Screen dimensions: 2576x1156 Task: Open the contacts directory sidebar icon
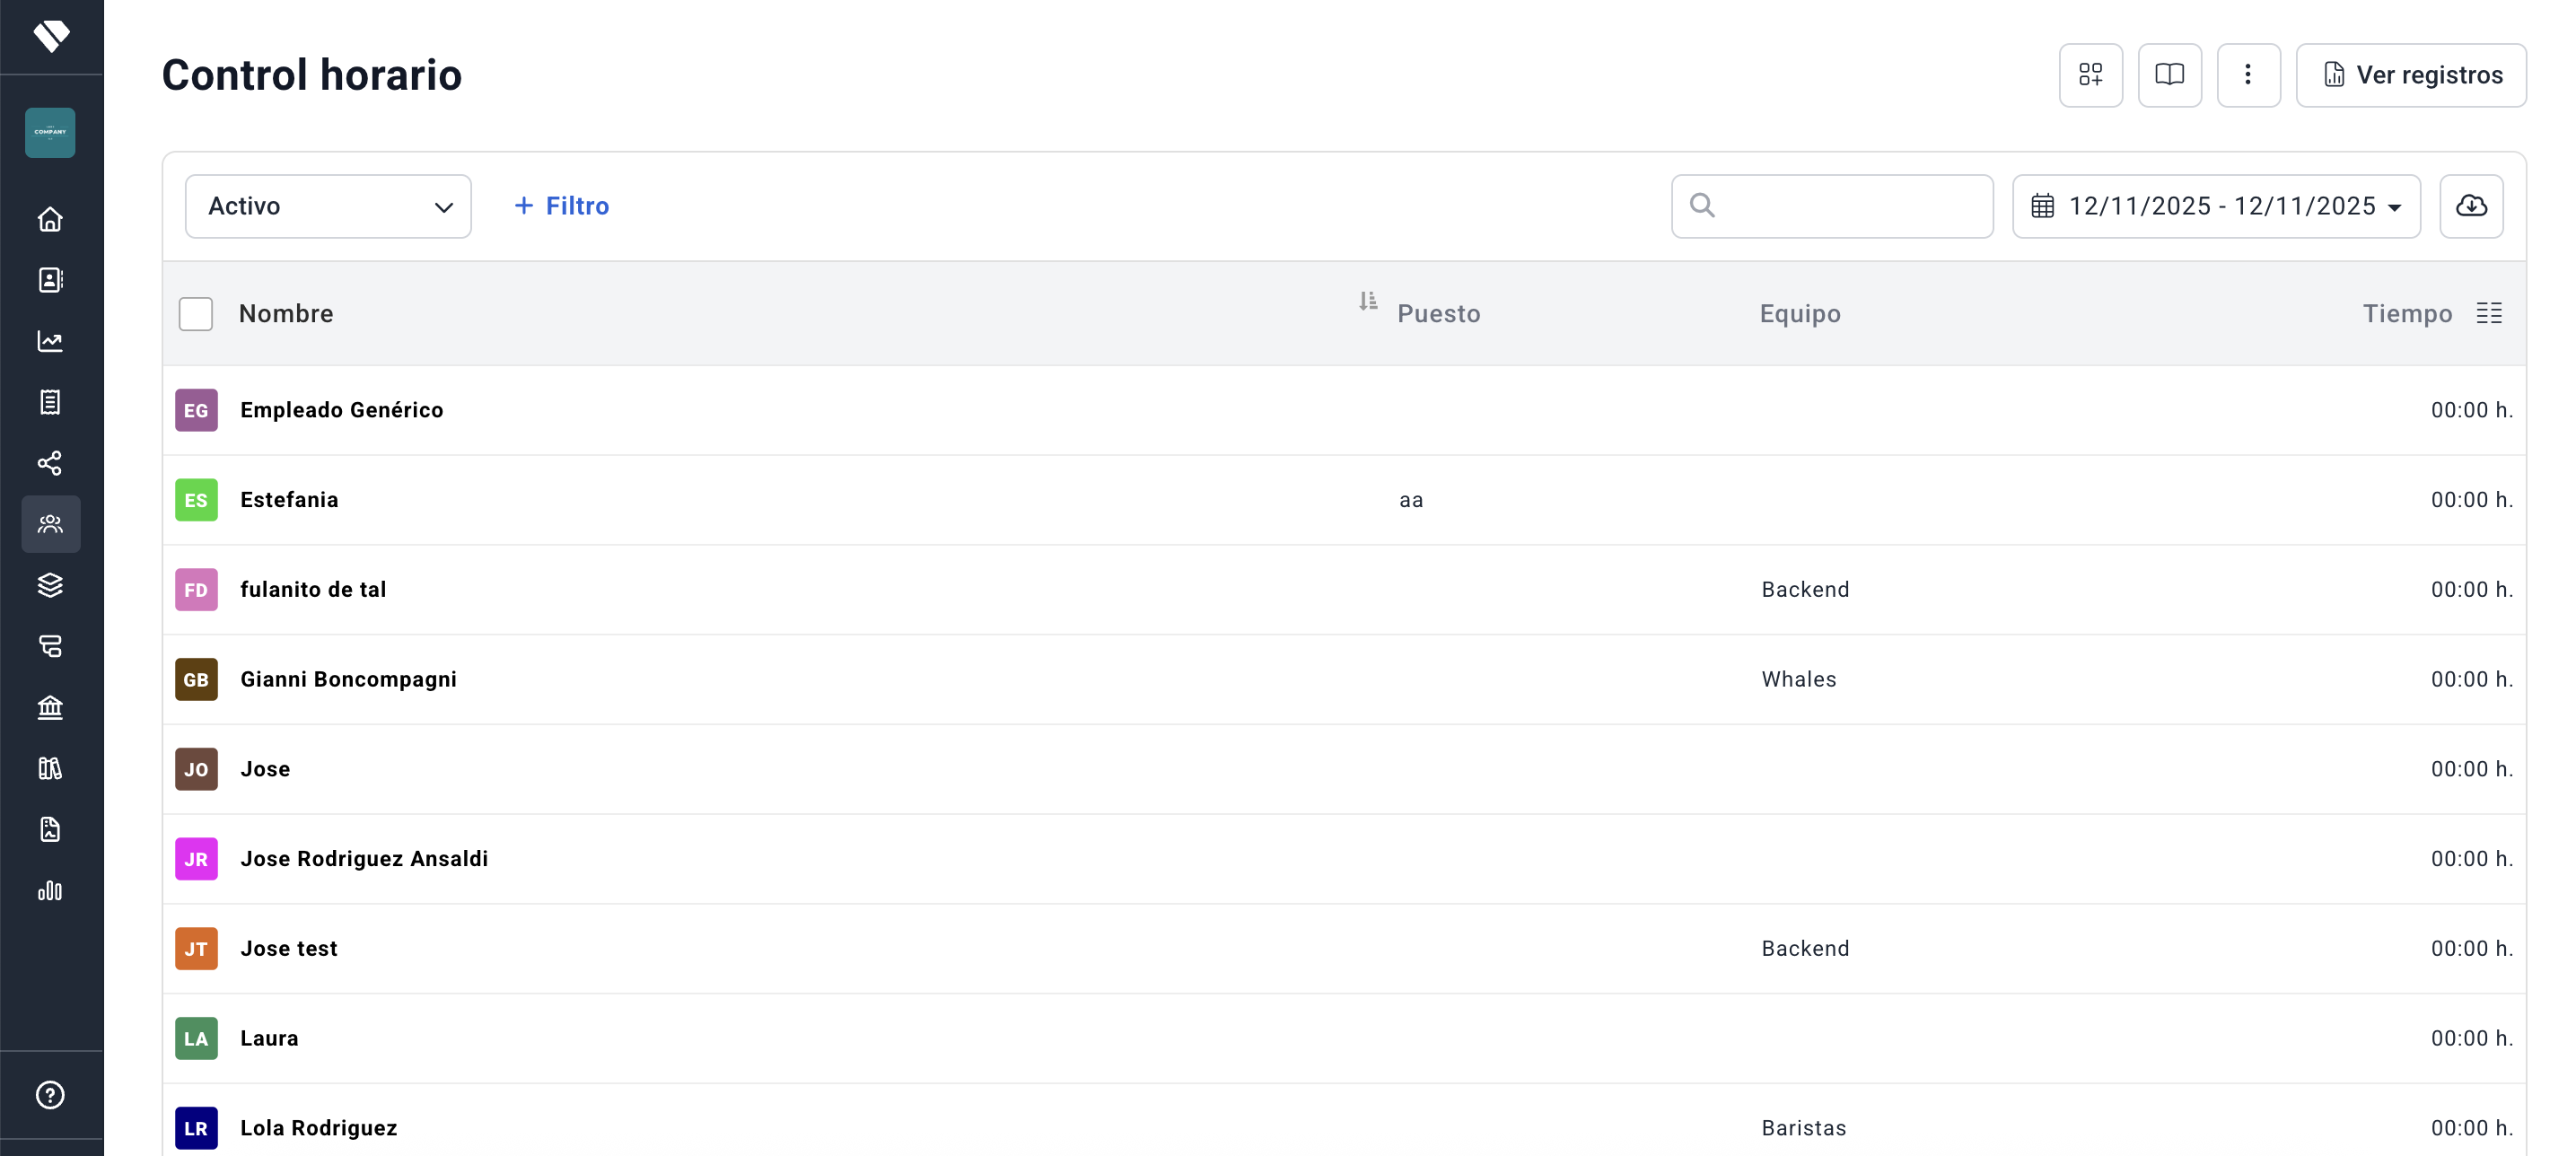coord(50,280)
